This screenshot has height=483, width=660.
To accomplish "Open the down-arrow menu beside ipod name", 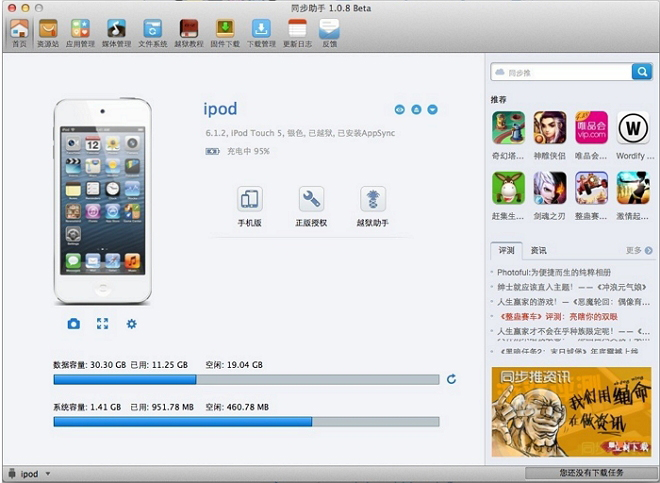I will coord(432,109).
